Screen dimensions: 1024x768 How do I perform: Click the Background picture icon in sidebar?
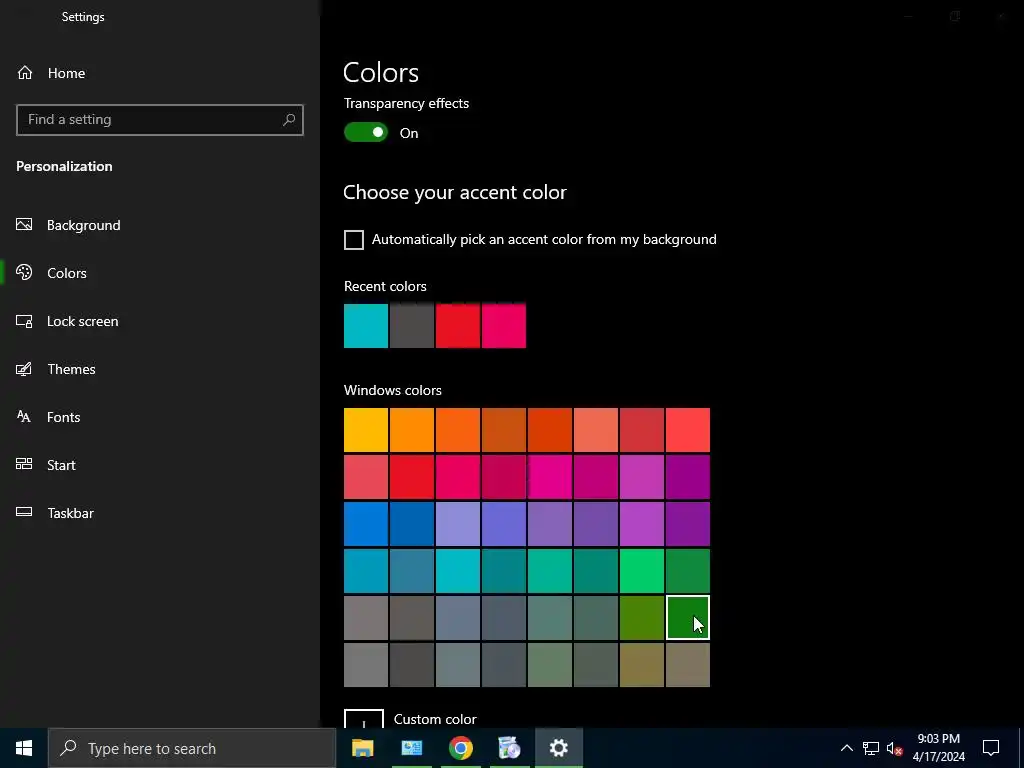pos(24,225)
